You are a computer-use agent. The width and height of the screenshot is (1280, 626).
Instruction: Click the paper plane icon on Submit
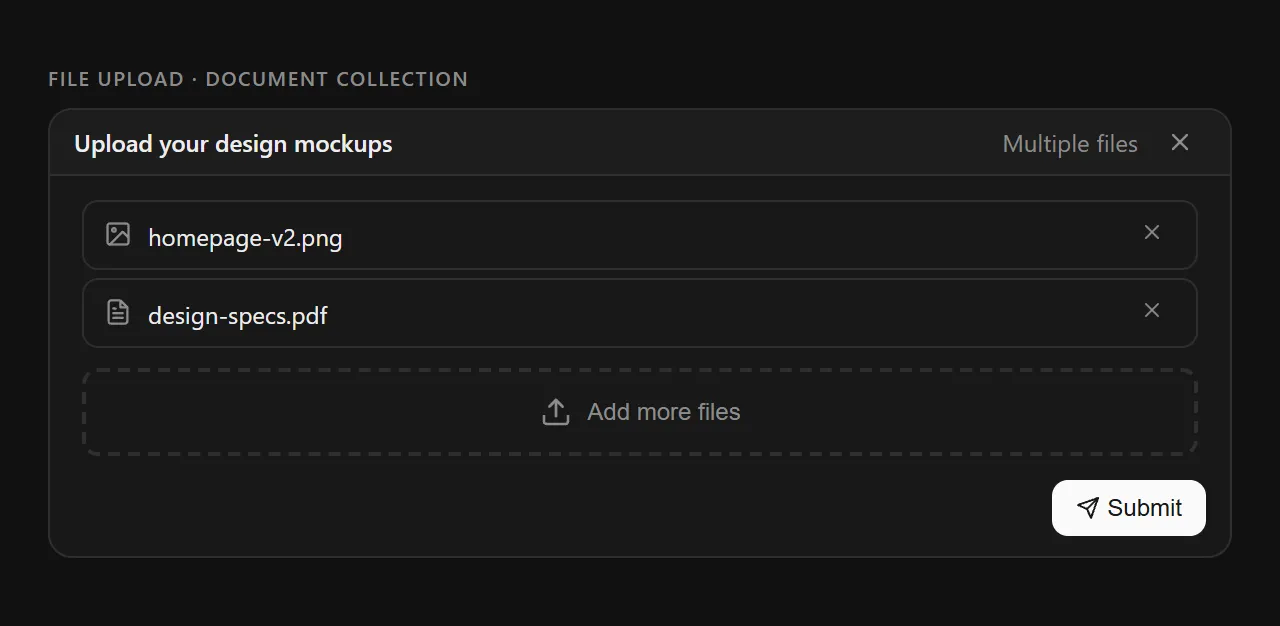1087,508
